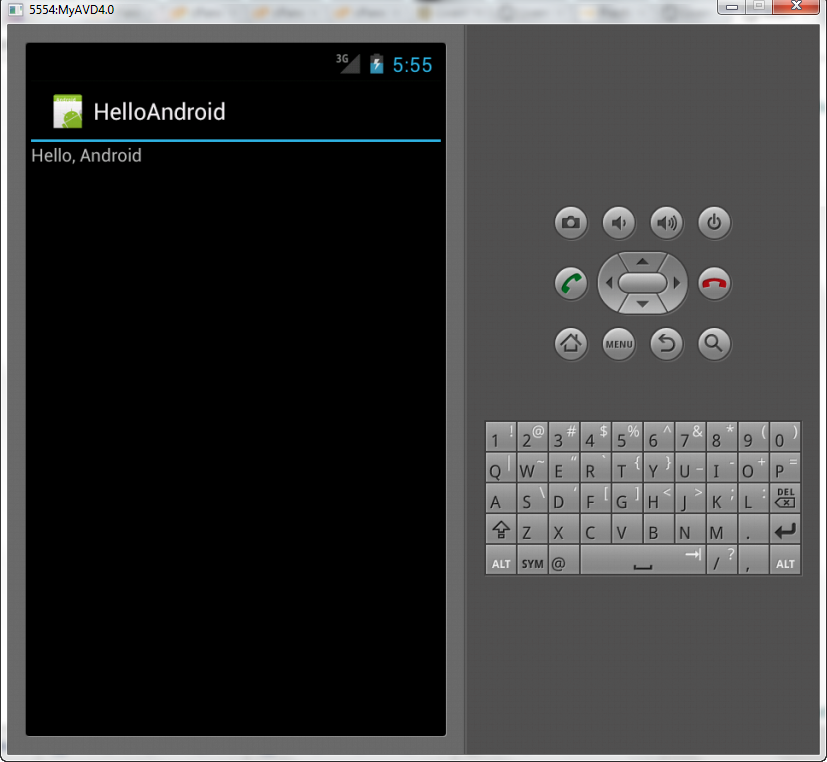Raise volume with the volume up button
The height and width of the screenshot is (762, 827).
click(667, 223)
